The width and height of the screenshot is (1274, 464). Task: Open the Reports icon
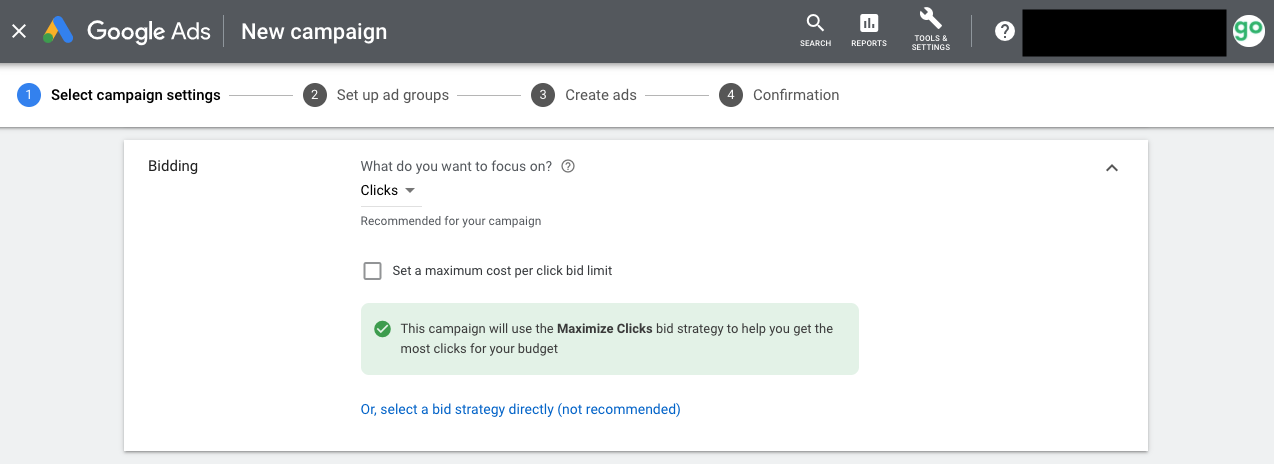[x=868, y=30]
